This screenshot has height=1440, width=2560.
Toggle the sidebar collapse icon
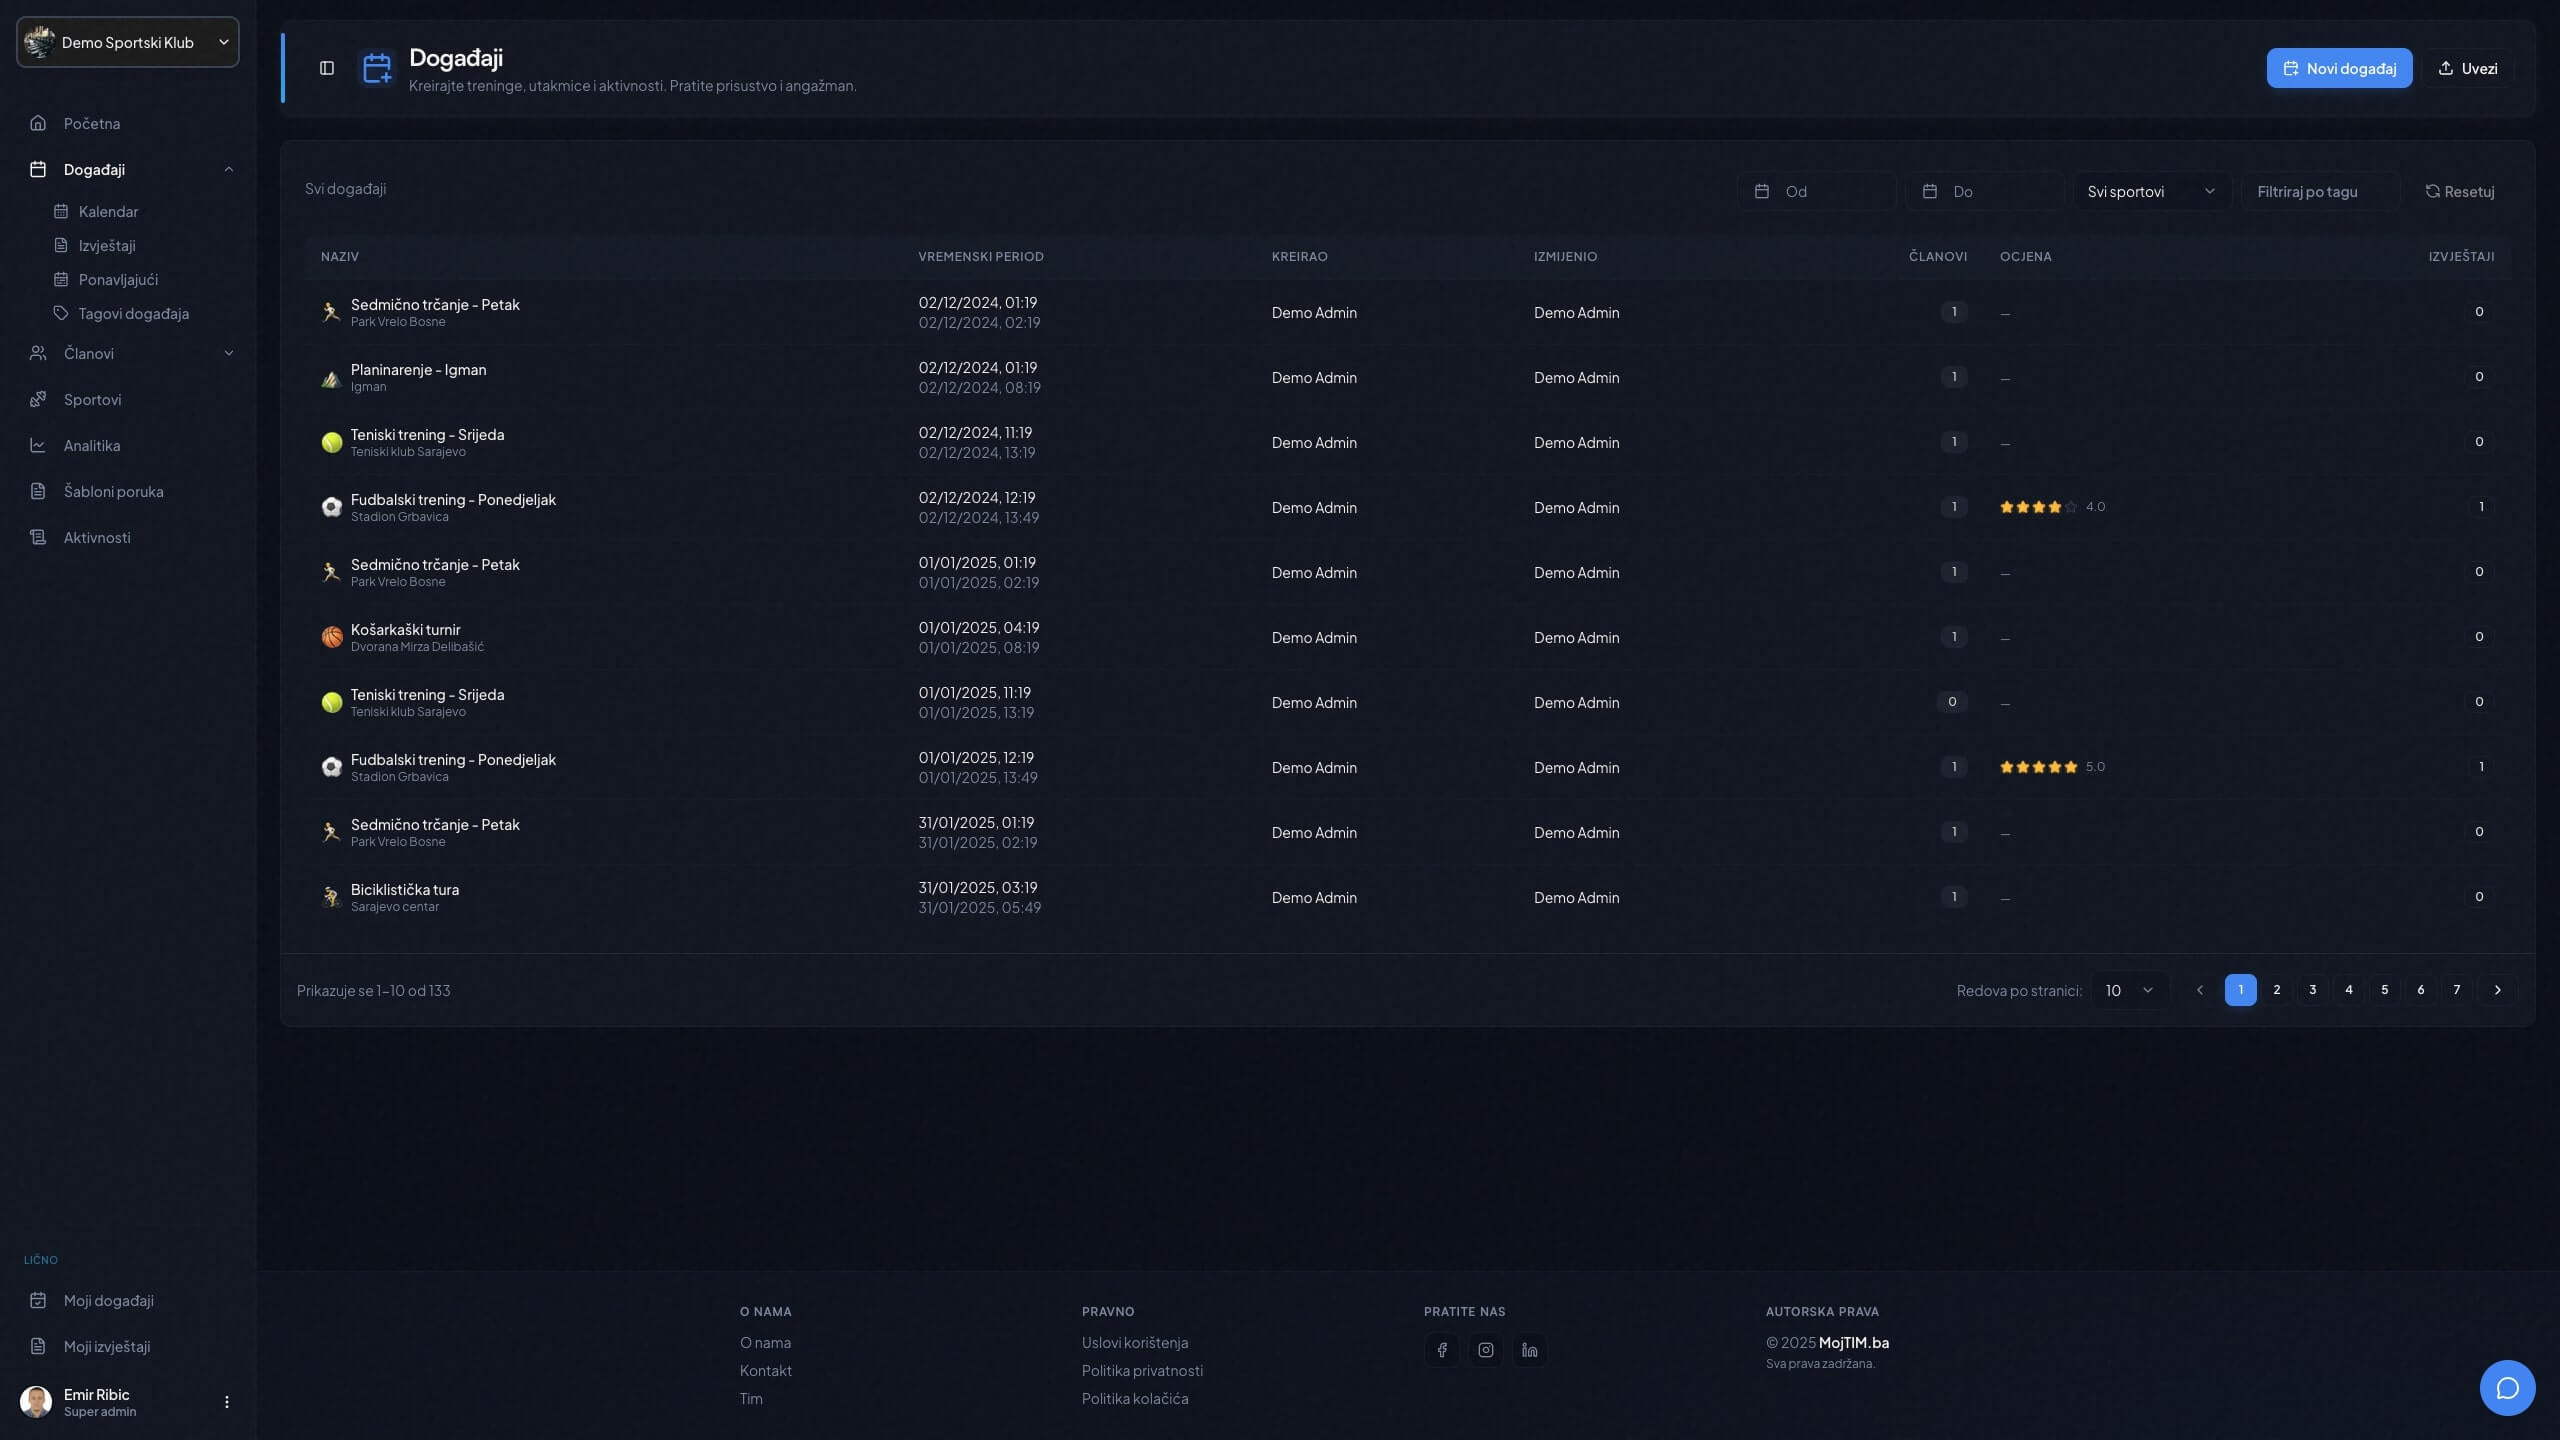(x=327, y=68)
